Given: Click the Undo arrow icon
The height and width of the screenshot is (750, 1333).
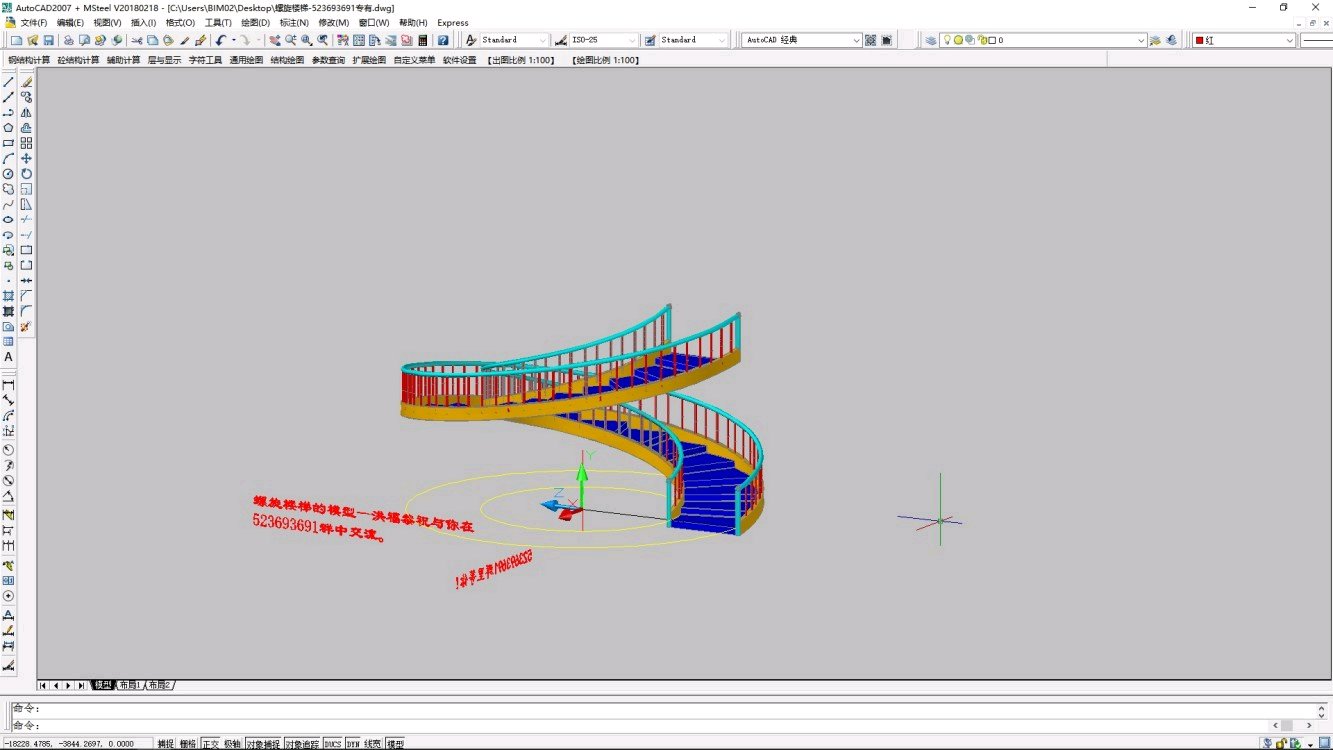Looking at the screenshot, I should click(221, 40).
